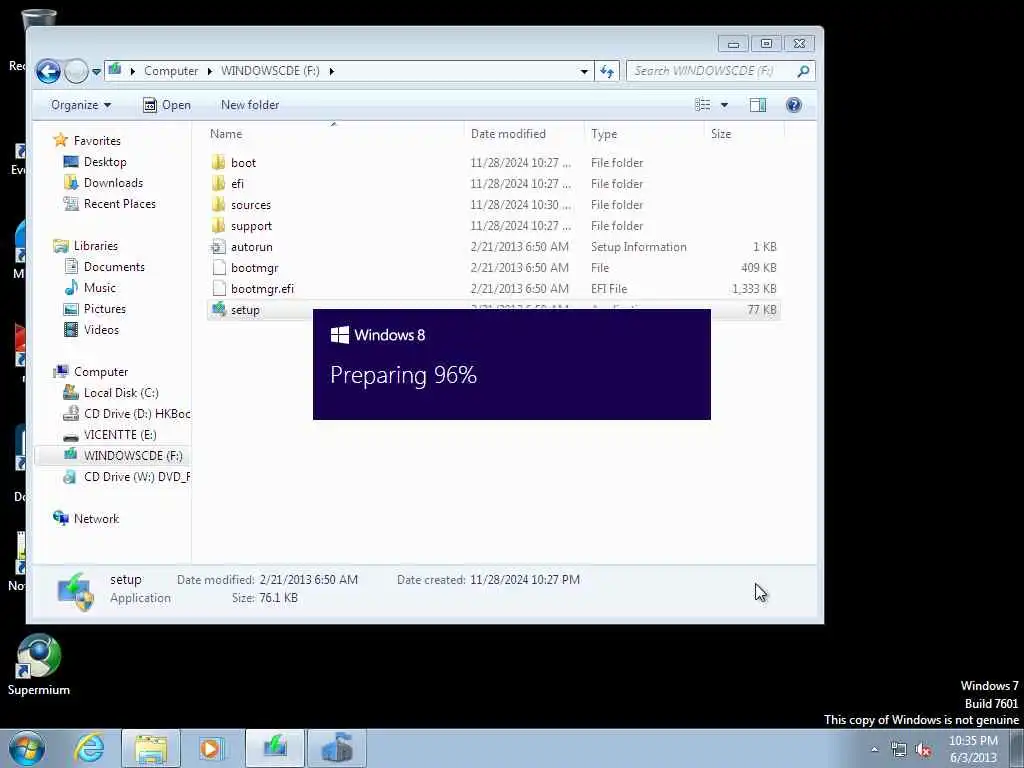
Task: Open Local Disk (C:) in navigation pane
Action: [x=121, y=392]
